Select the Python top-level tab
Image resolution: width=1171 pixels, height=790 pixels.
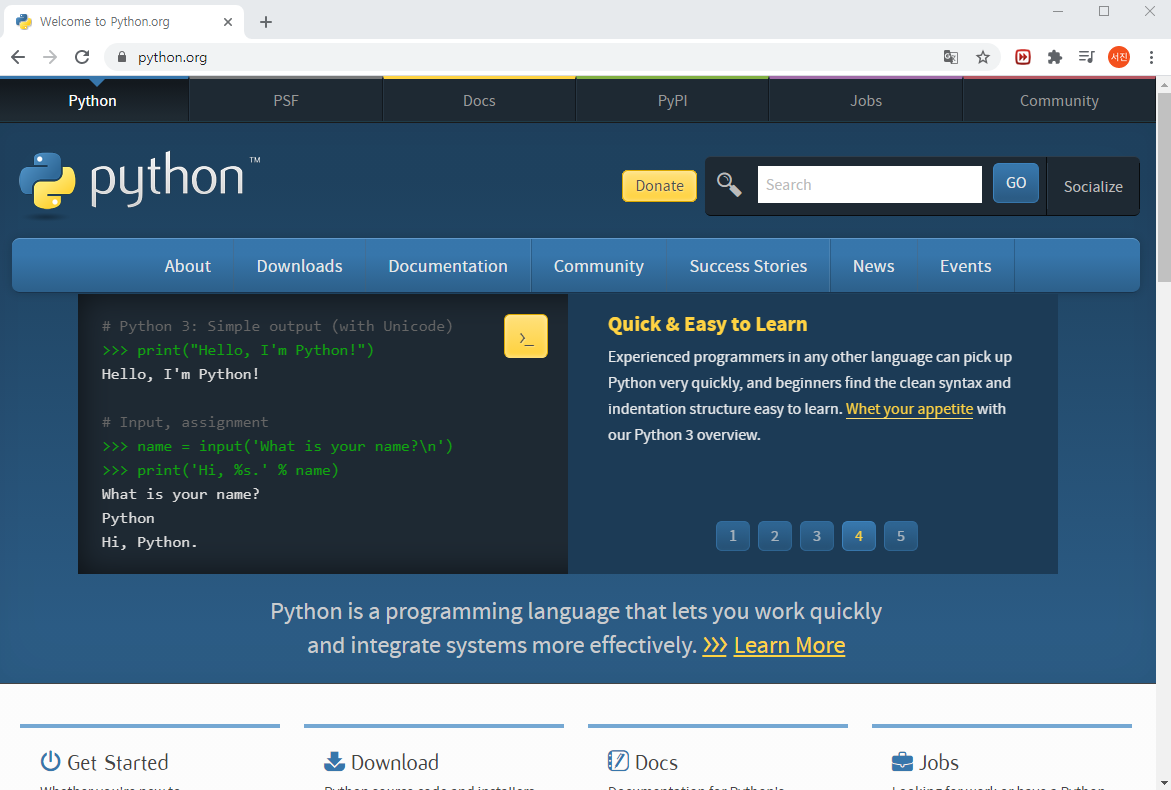click(93, 100)
